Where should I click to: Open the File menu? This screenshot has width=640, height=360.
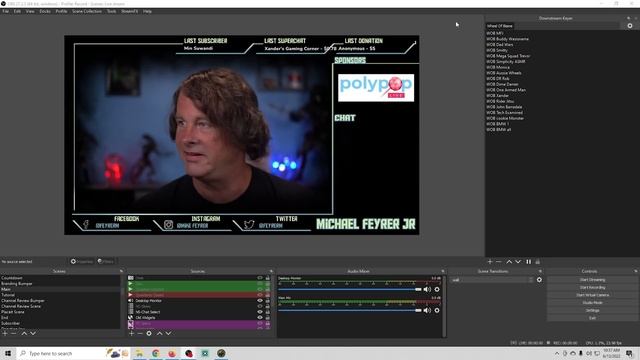5,11
